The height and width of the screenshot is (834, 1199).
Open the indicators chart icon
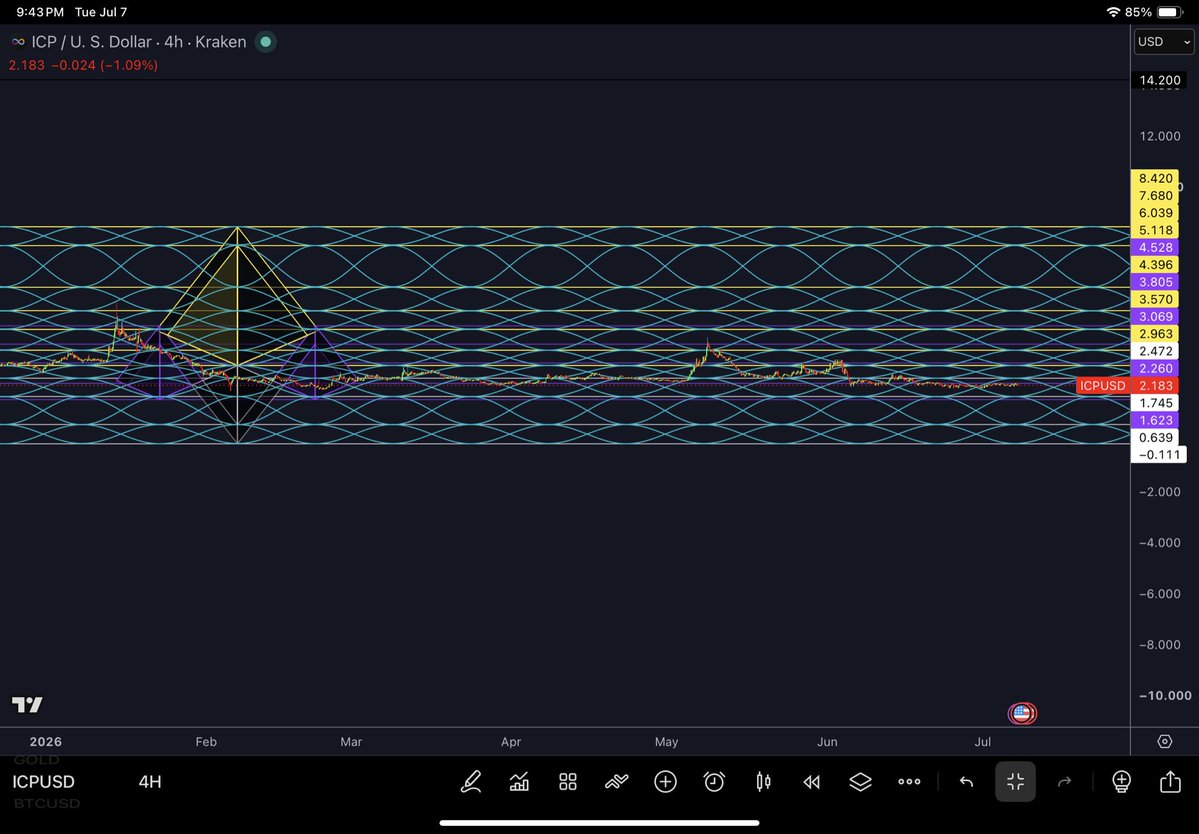point(519,781)
